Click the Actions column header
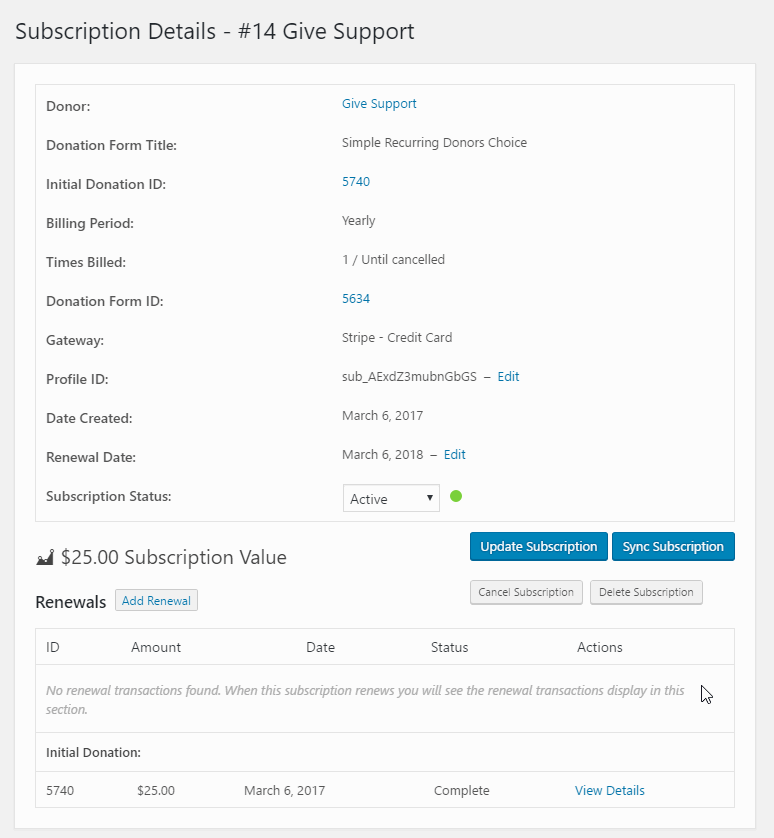The width and height of the screenshot is (774, 838). click(600, 647)
